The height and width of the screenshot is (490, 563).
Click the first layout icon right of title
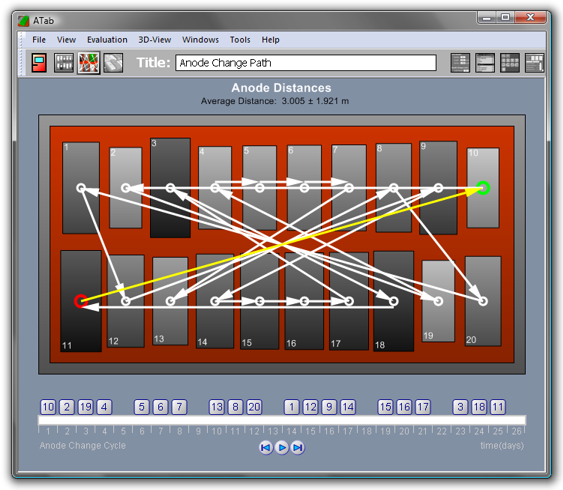[x=460, y=63]
